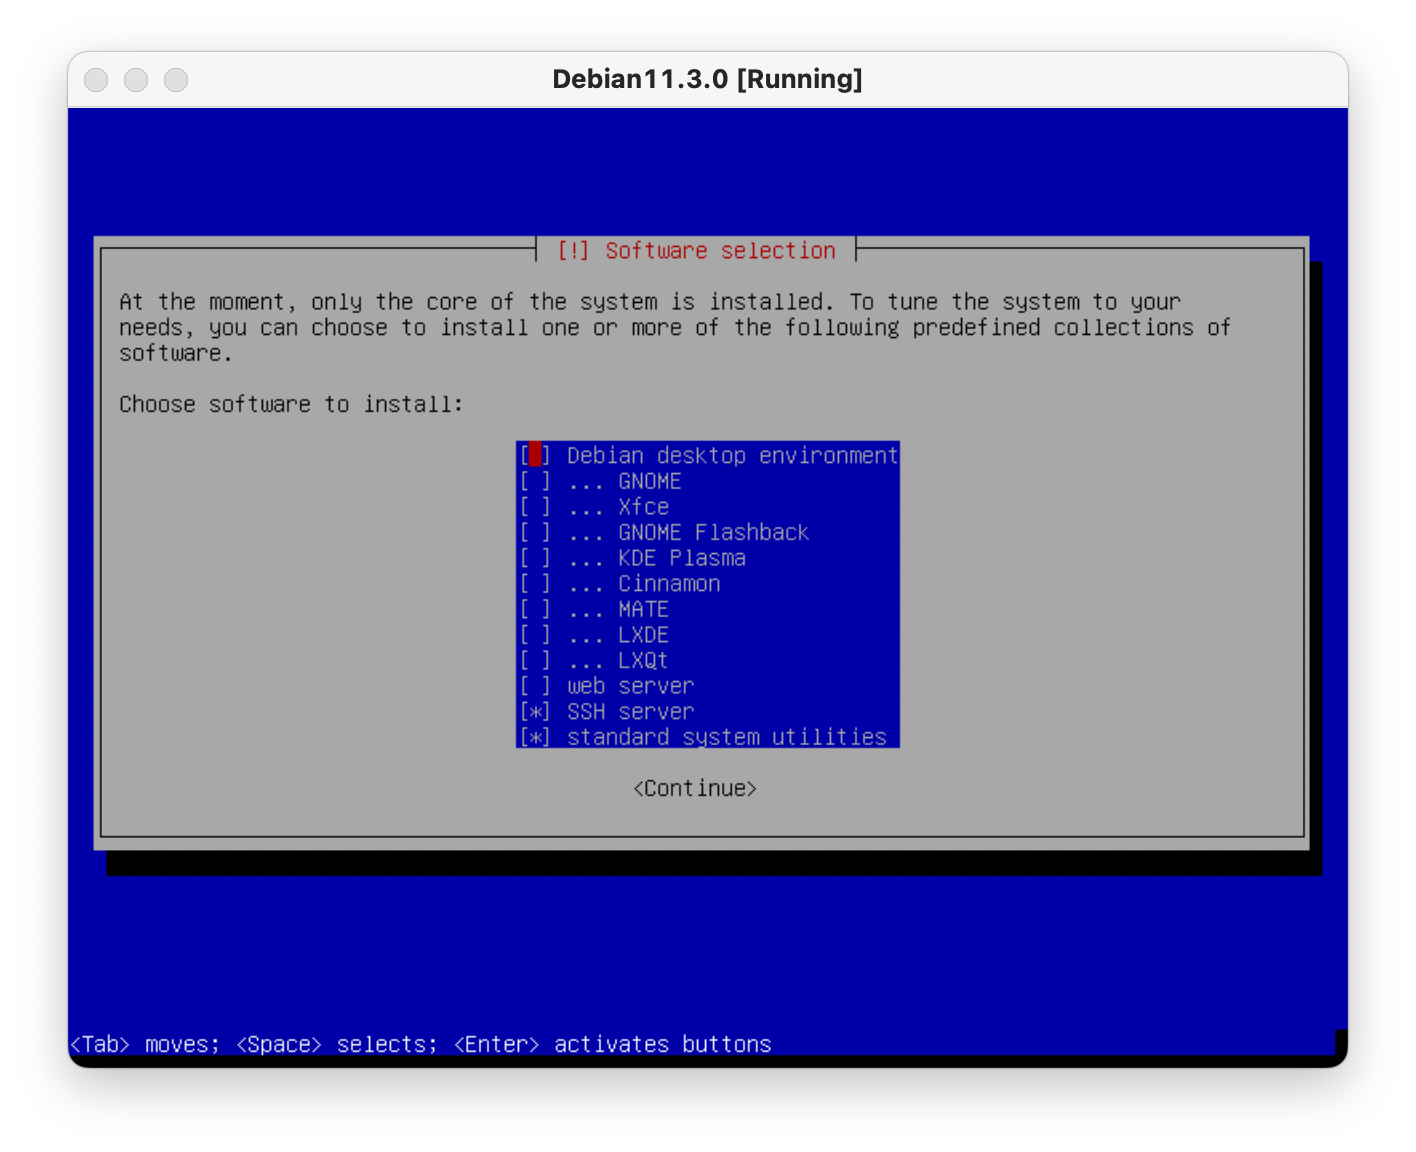This screenshot has width=1416, height=1152.
Task: Enable the Xfce checkbox
Action: click(x=535, y=507)
